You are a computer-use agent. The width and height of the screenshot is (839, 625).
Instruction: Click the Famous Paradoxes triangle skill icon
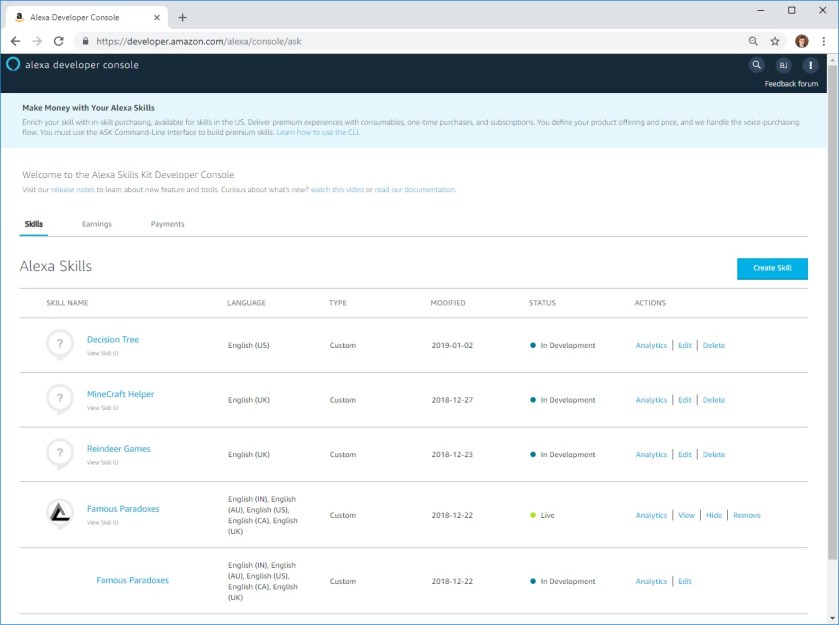click(x=60, y=514)
